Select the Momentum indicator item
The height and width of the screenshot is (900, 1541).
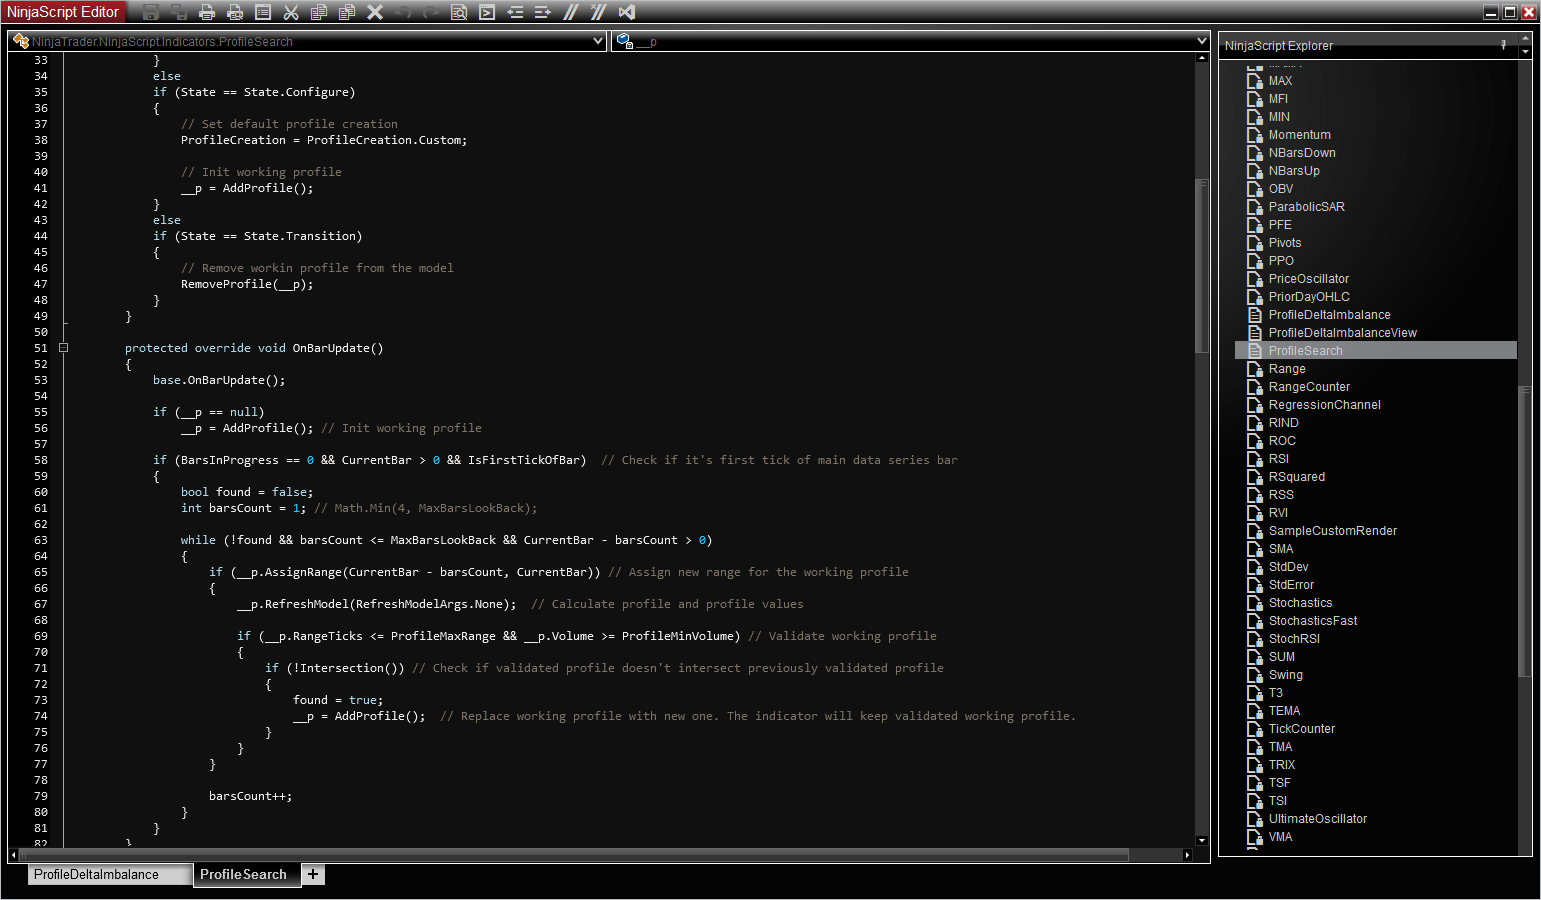pyautogui.click(x=1299, y=134)
